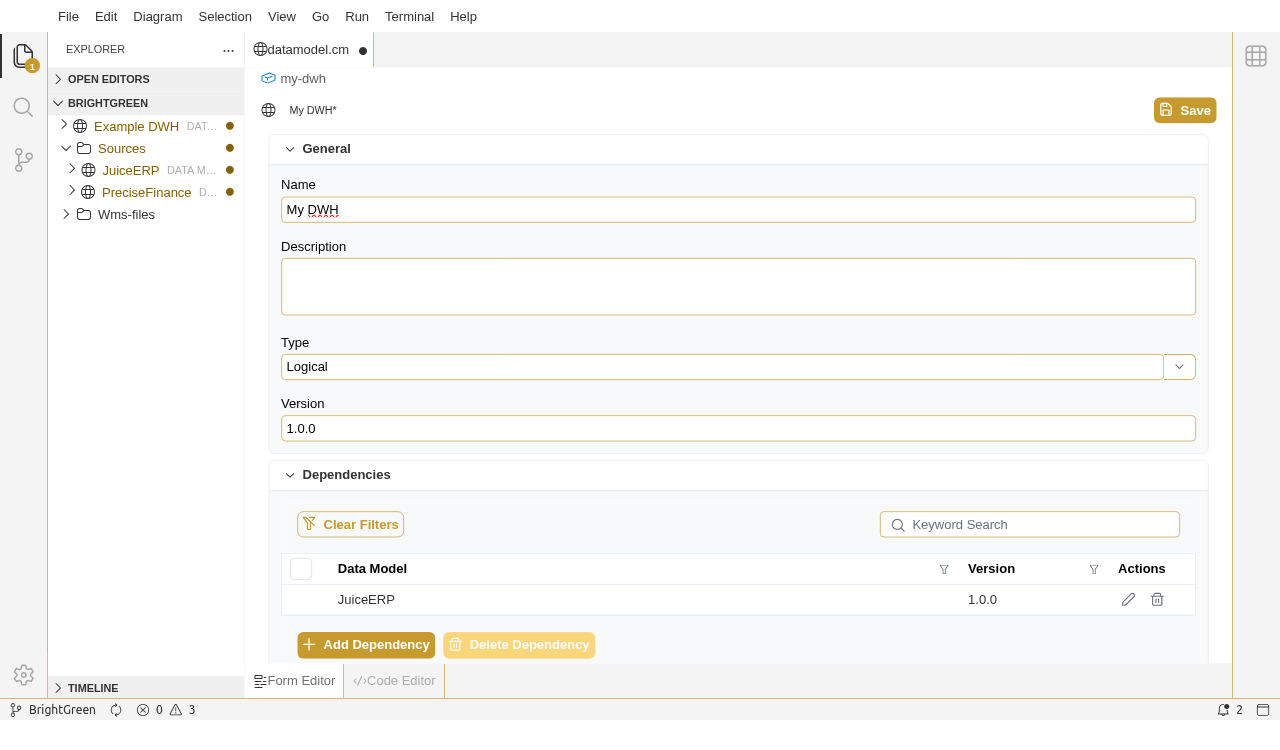Toggle the select-all checkbox in dependencies table
Image resolution: width=1280 pixels, height=750 pixels.
point(301,569)
